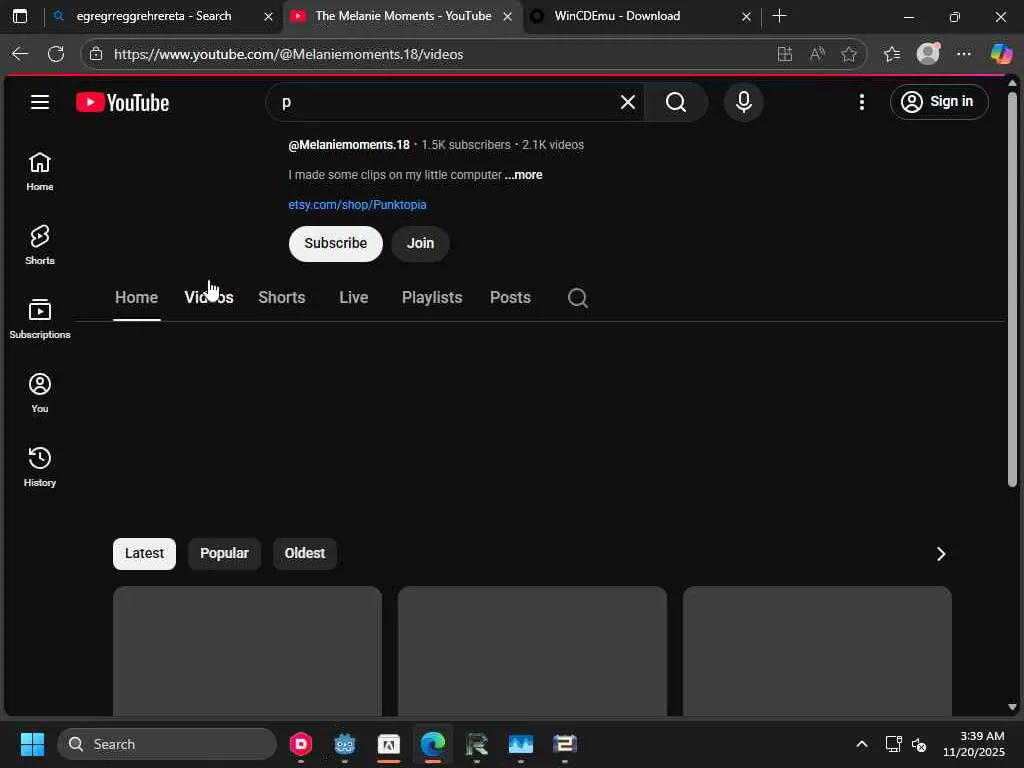Open the YouTube hamburger guide menu
The image size is (1024, 768).
(x=40, y=102)
